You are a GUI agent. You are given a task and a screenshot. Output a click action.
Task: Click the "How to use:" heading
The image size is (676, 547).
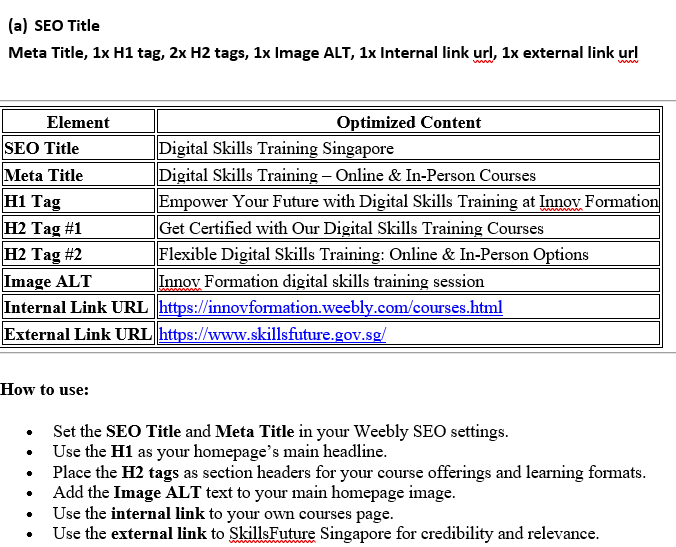(x=45, y=389)
